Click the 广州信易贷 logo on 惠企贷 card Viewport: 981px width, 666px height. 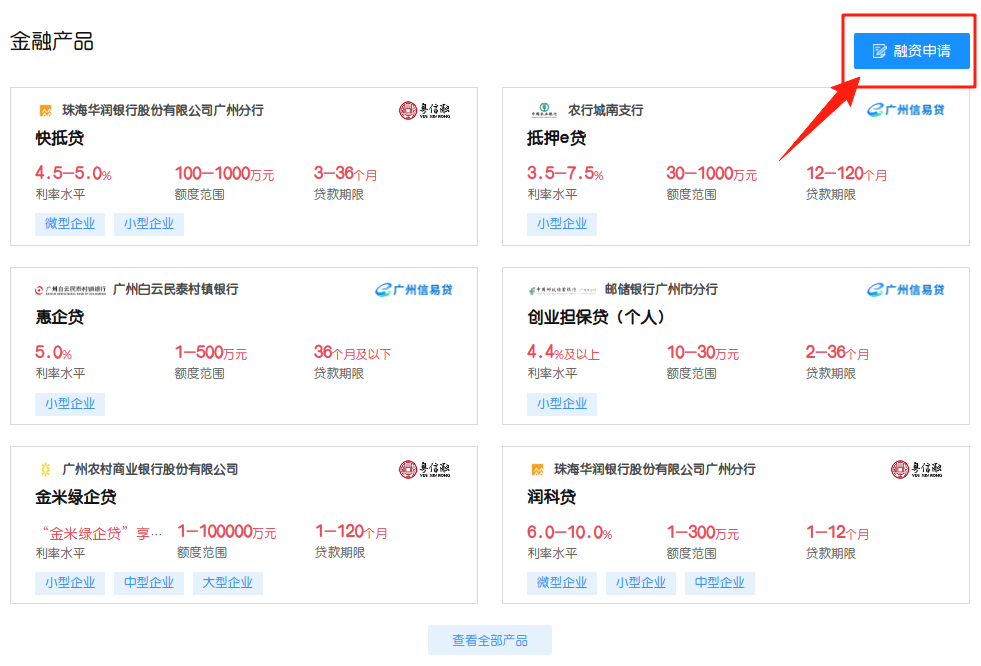414,290
